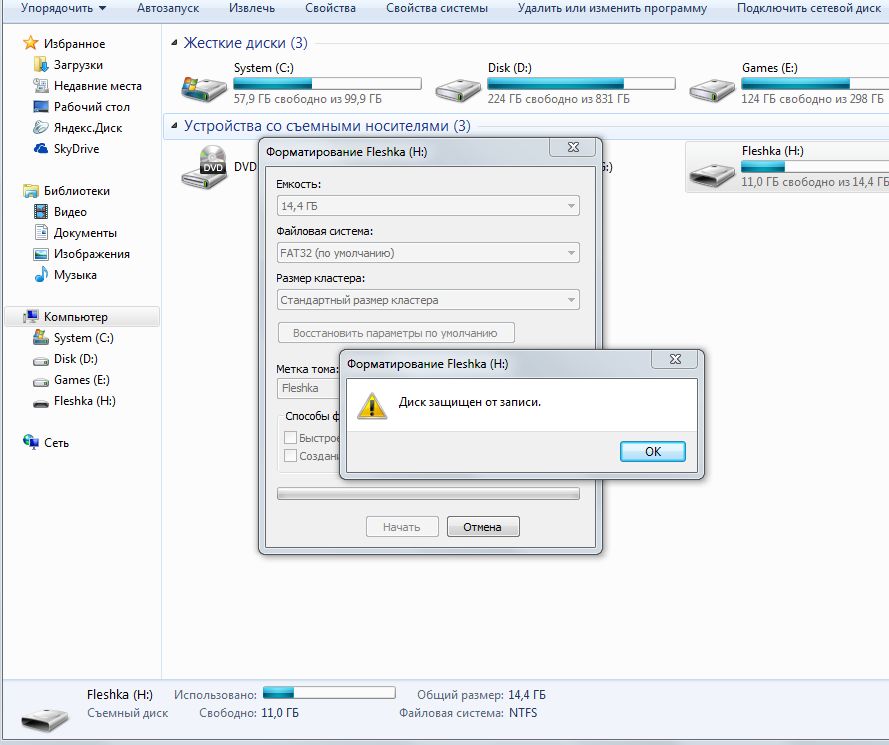Click removable disk icon in details pane
889x745 pixels.
click(45, 718)
